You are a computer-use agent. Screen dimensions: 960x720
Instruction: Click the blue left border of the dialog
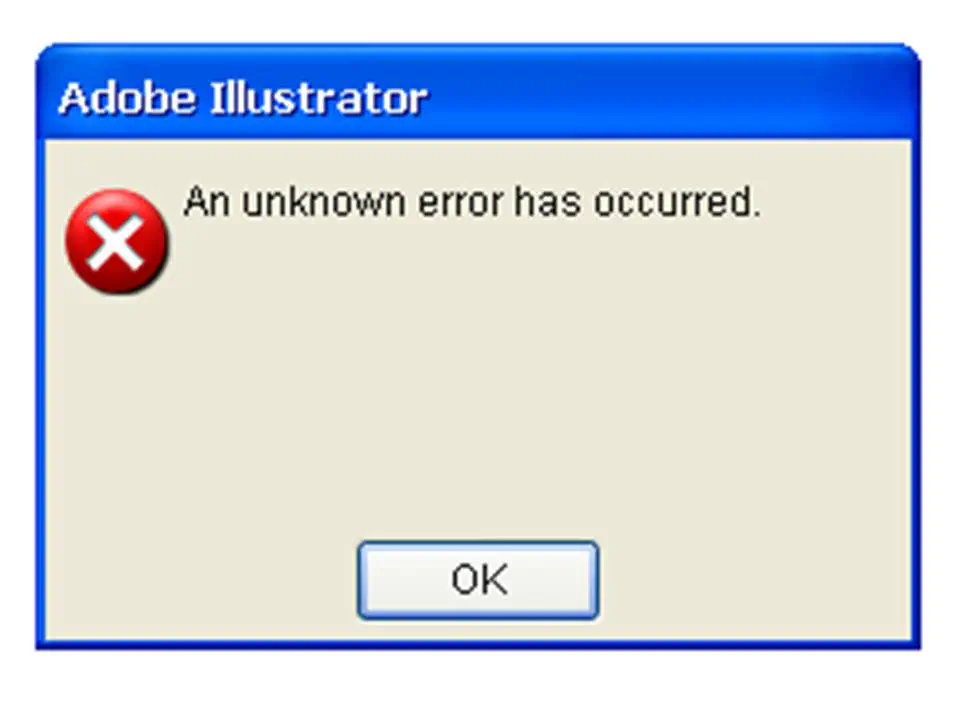tap(40, 392)
